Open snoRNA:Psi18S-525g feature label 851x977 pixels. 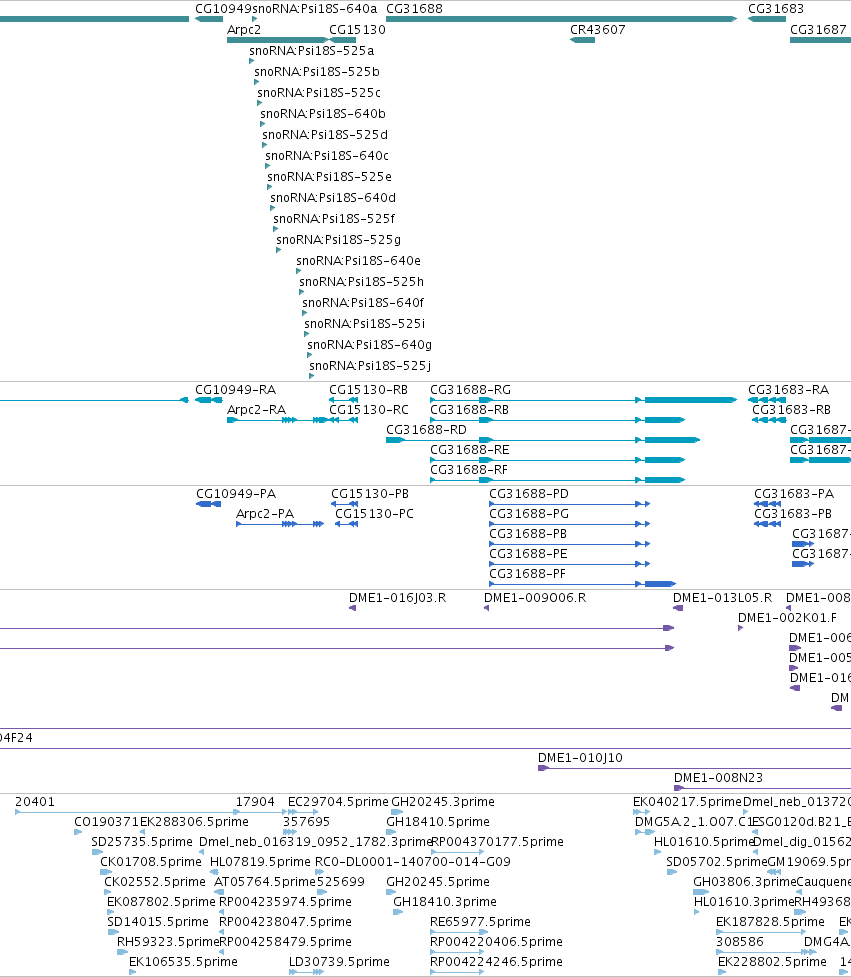coord(338,240)
